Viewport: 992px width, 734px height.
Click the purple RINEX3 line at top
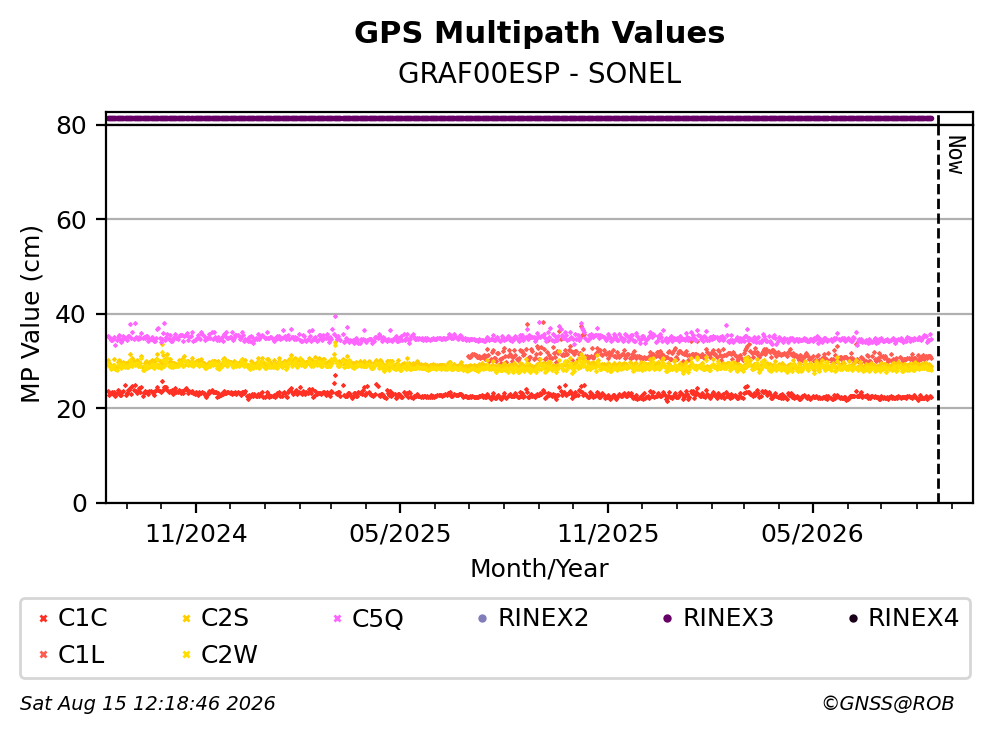[520, 118]
